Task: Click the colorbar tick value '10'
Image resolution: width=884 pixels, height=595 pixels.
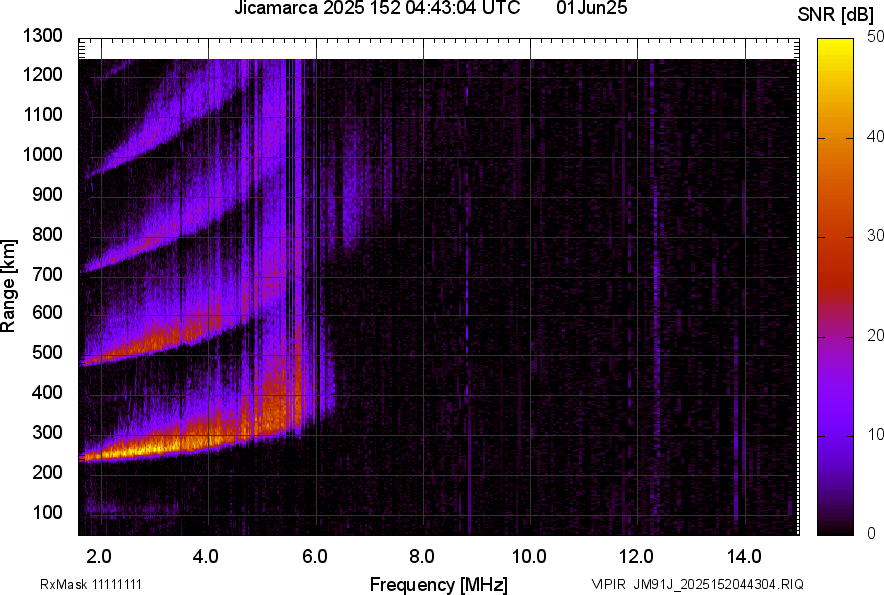Action: click(x=875, y=435)
